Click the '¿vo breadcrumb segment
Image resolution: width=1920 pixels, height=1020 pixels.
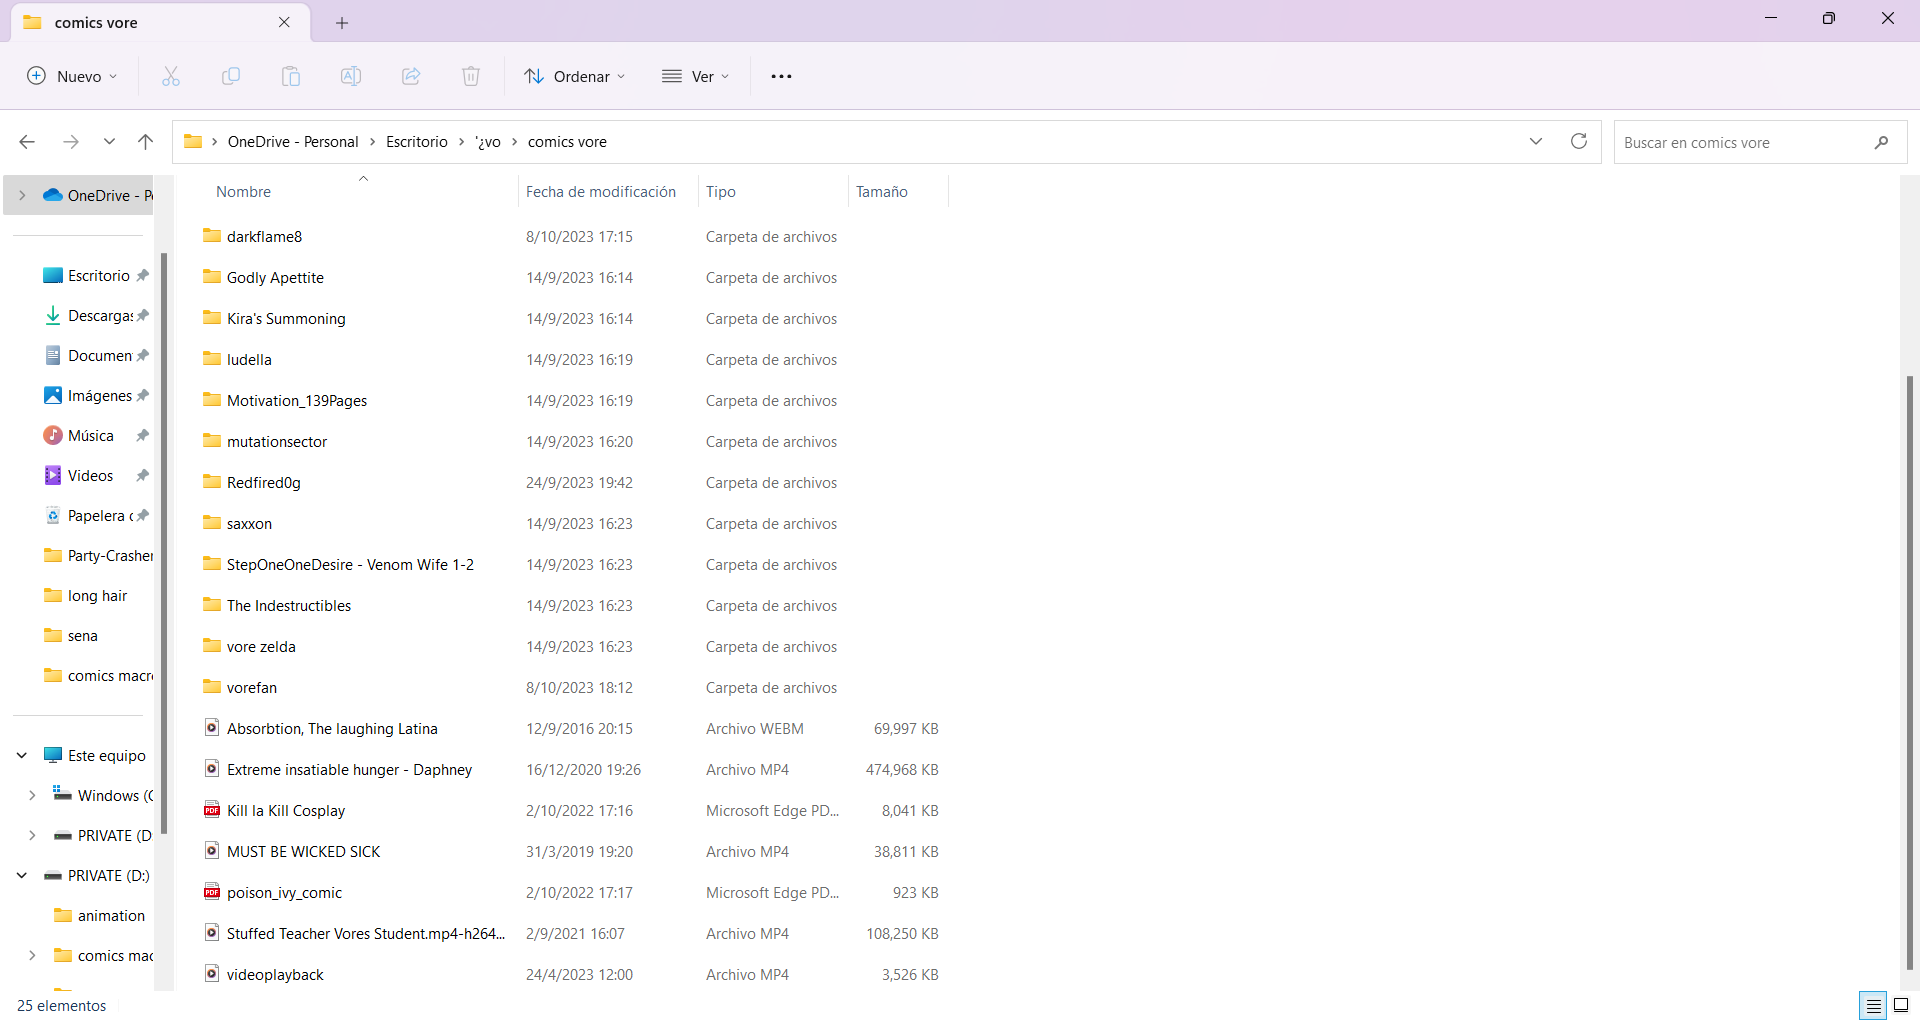pyautogui.click(x=488, y=142)
